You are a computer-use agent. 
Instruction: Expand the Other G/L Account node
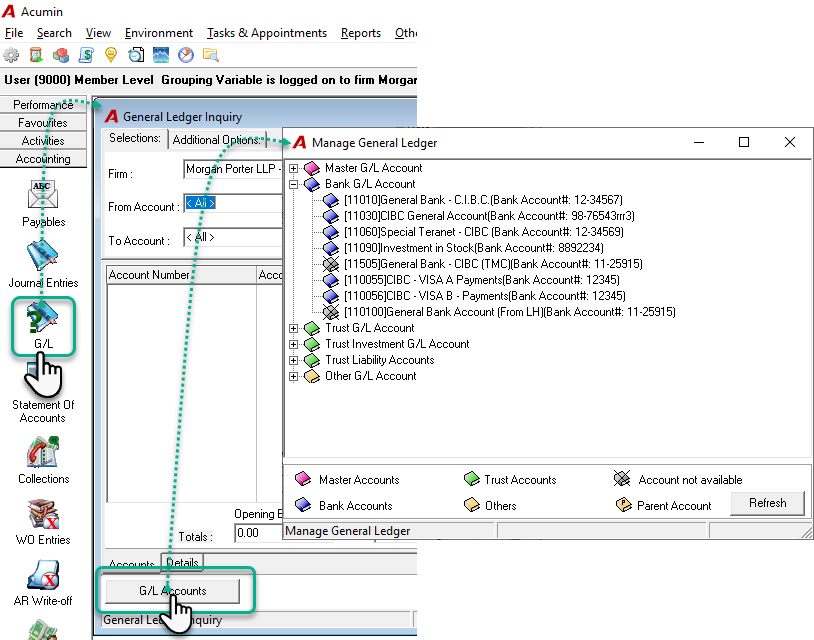293,376
